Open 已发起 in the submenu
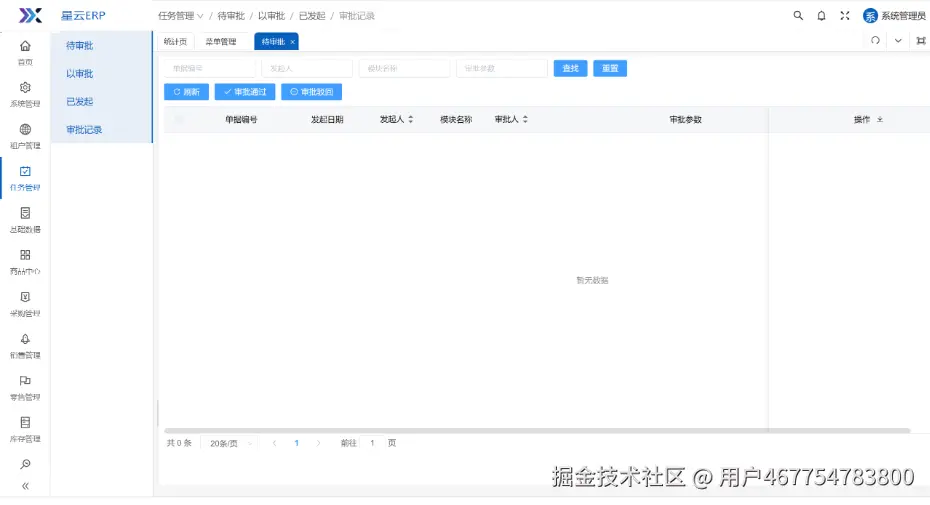The width and height of the screenshot is (930, 505). pos(79,101)
